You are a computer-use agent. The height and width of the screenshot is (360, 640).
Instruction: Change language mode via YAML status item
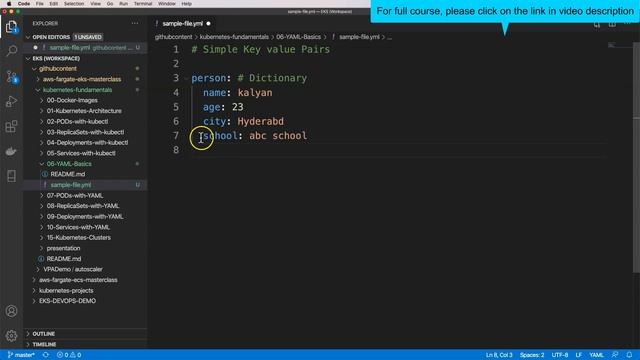pyautogui.click(x=596, y=355)
